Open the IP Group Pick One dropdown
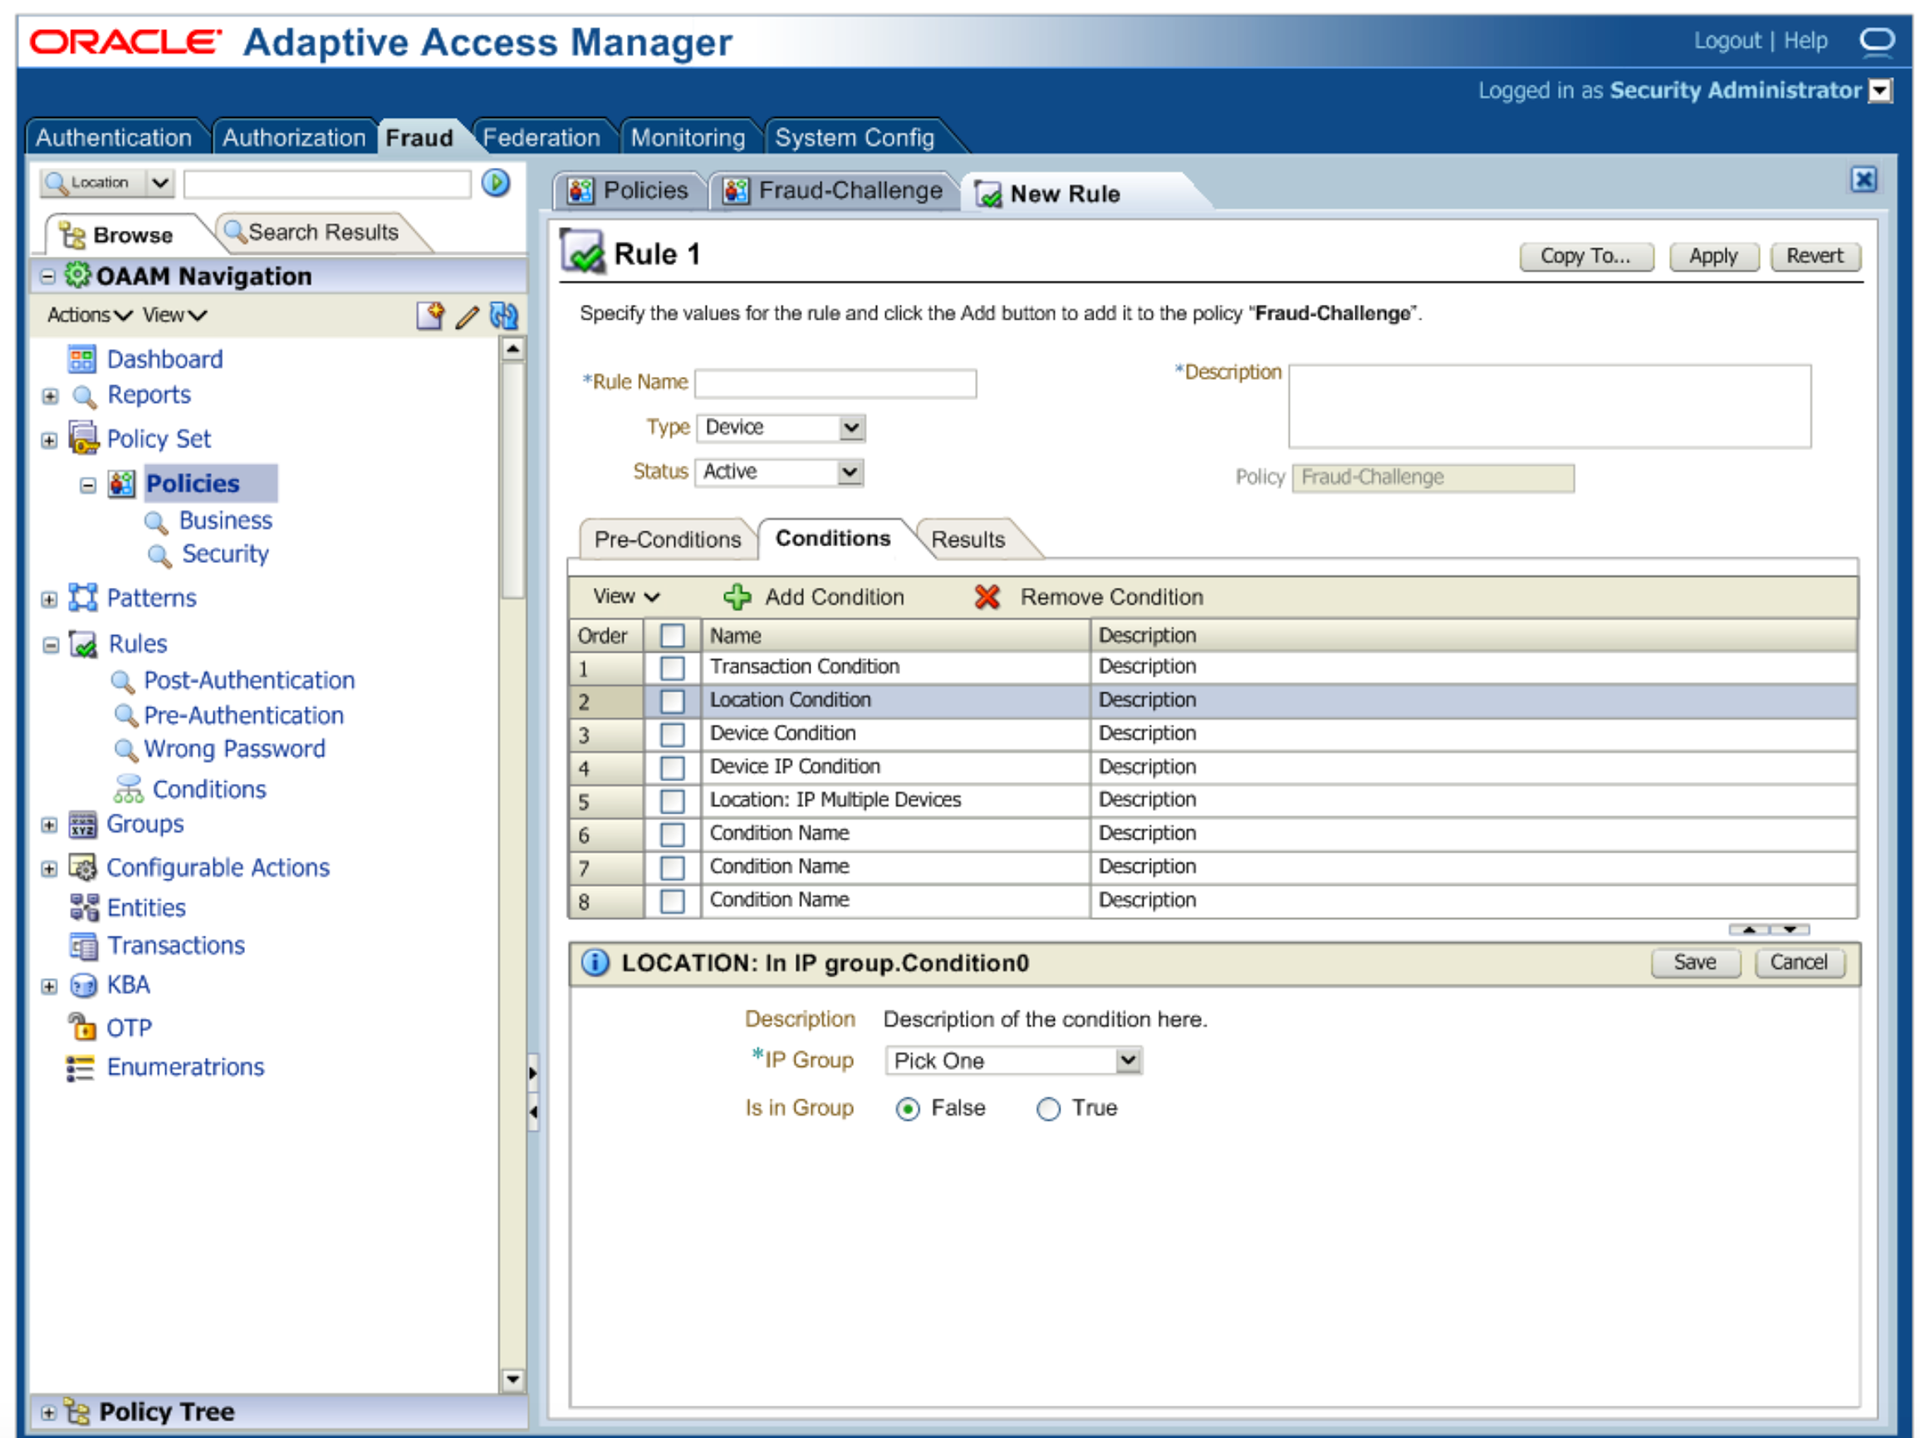 pos(1013,1060)
